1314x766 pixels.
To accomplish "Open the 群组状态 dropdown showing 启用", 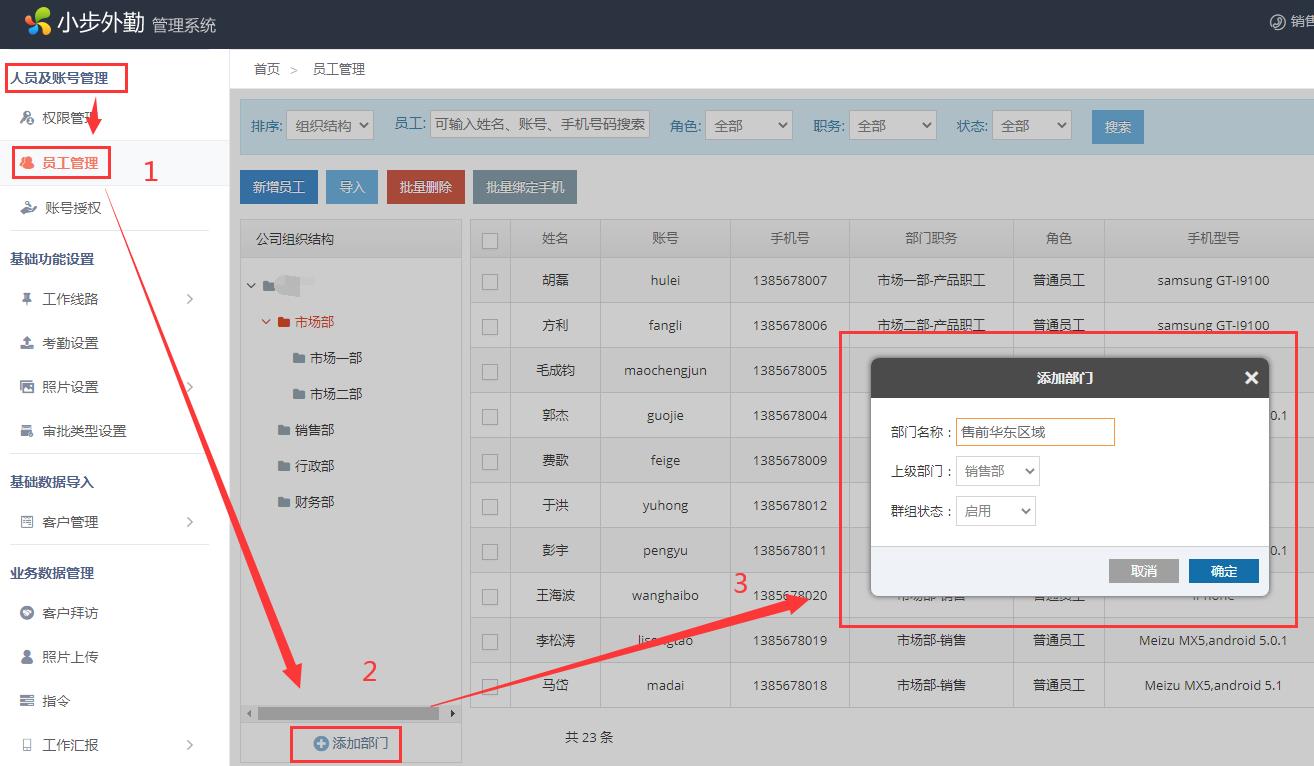I will pos(995,511).
